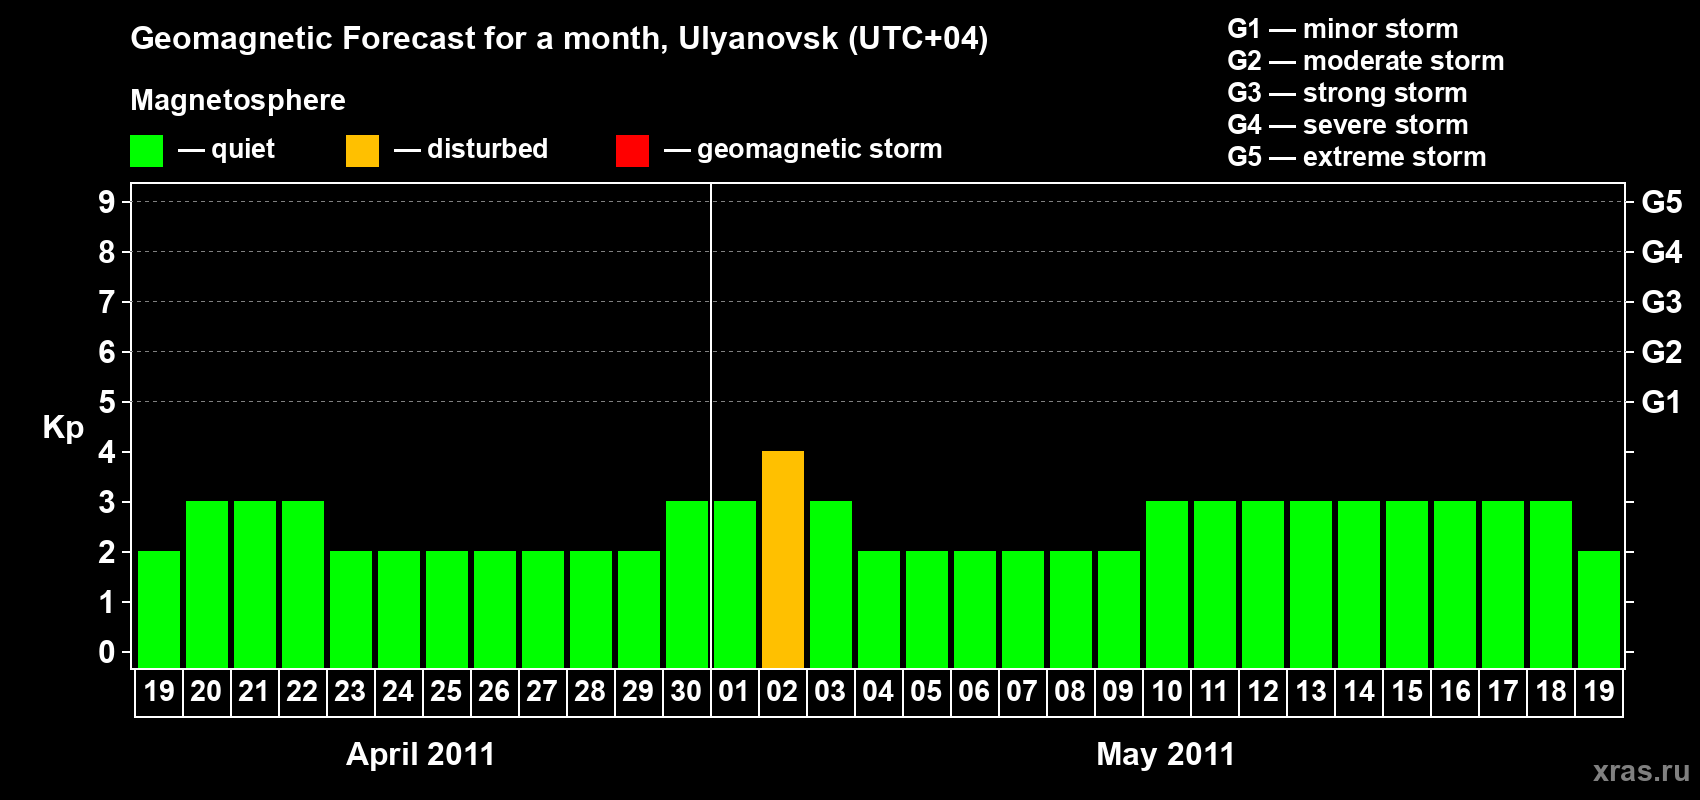Click the G4 right-axis label
This screenshot has height=800, width=1700.
pos(1662,252)
